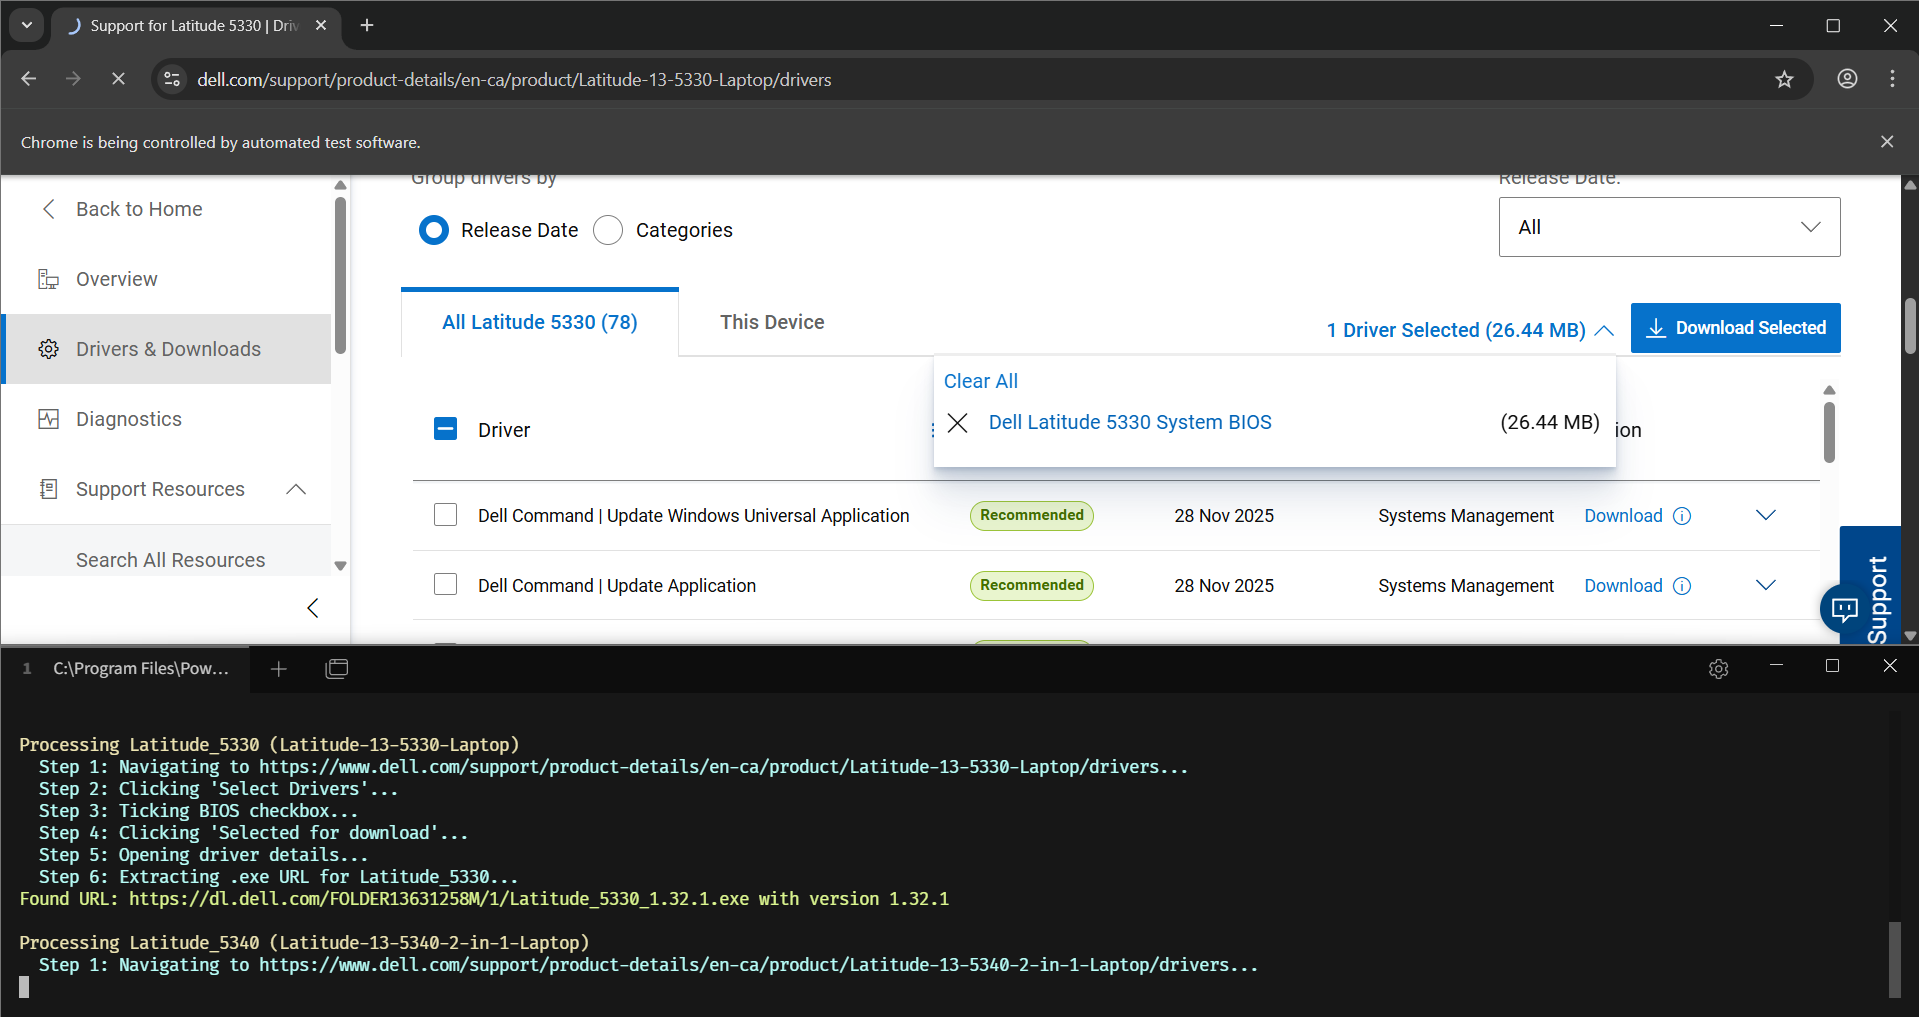Image resolution: width=1919 pixels, height=1017 pixels.
Task: Click the Clear All link
Action: [x=980, y=381]
